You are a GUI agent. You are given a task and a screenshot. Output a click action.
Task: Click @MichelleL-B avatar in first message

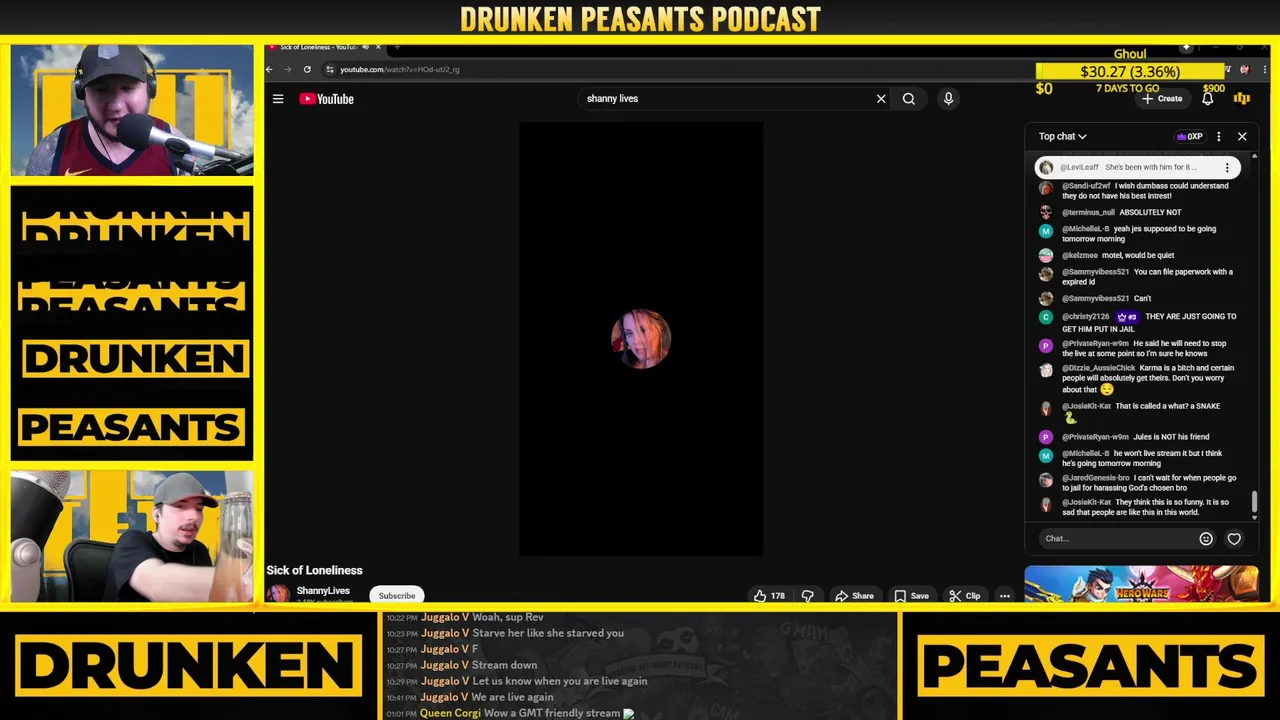1046,231
